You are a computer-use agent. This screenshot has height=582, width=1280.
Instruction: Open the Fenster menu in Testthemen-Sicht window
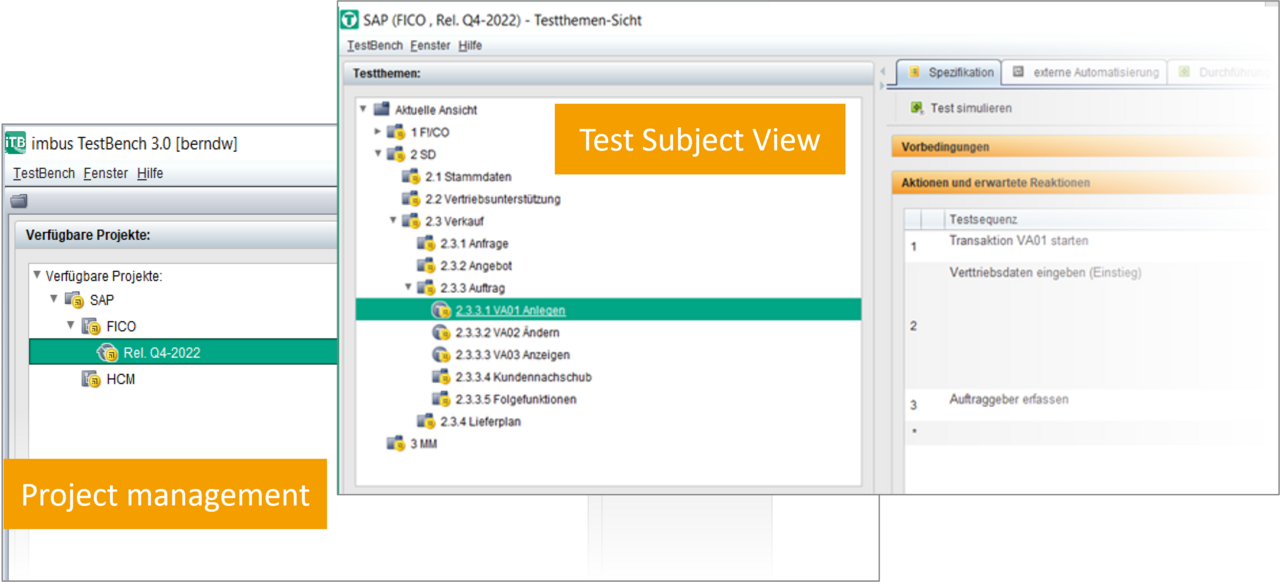point(430,46)
